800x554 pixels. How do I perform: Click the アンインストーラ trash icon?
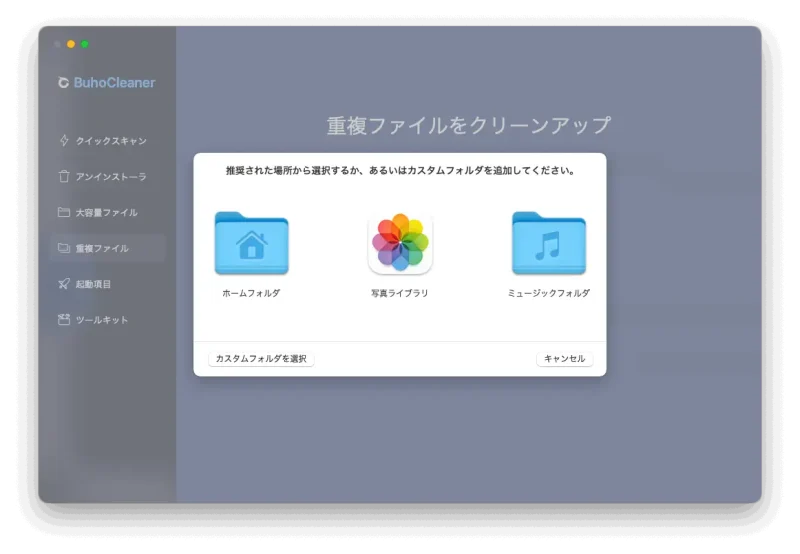(x=64, y=177)
